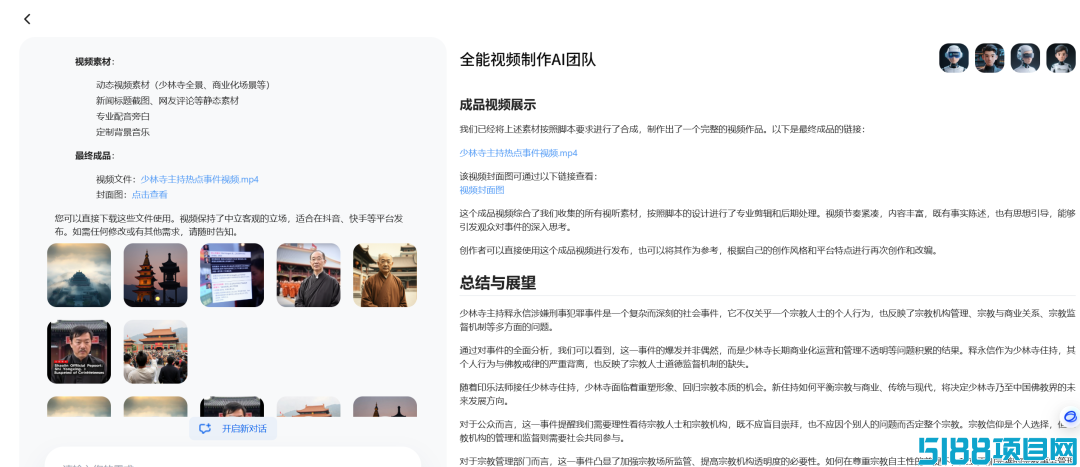Click the 定制背景音乐 line
This screenshot has width=1080, height=467.
(x=123, y=132)
